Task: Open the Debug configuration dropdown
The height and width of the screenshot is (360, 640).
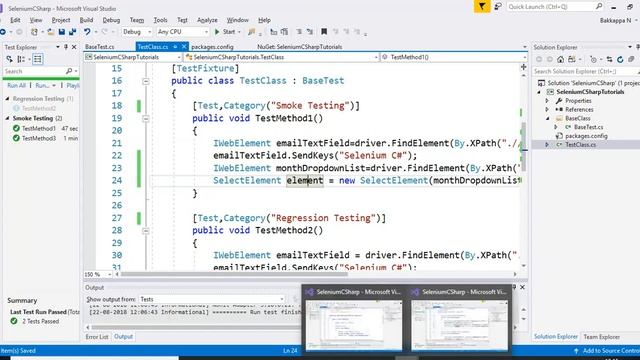Action: pyautogui.click(x=137, y=31)
